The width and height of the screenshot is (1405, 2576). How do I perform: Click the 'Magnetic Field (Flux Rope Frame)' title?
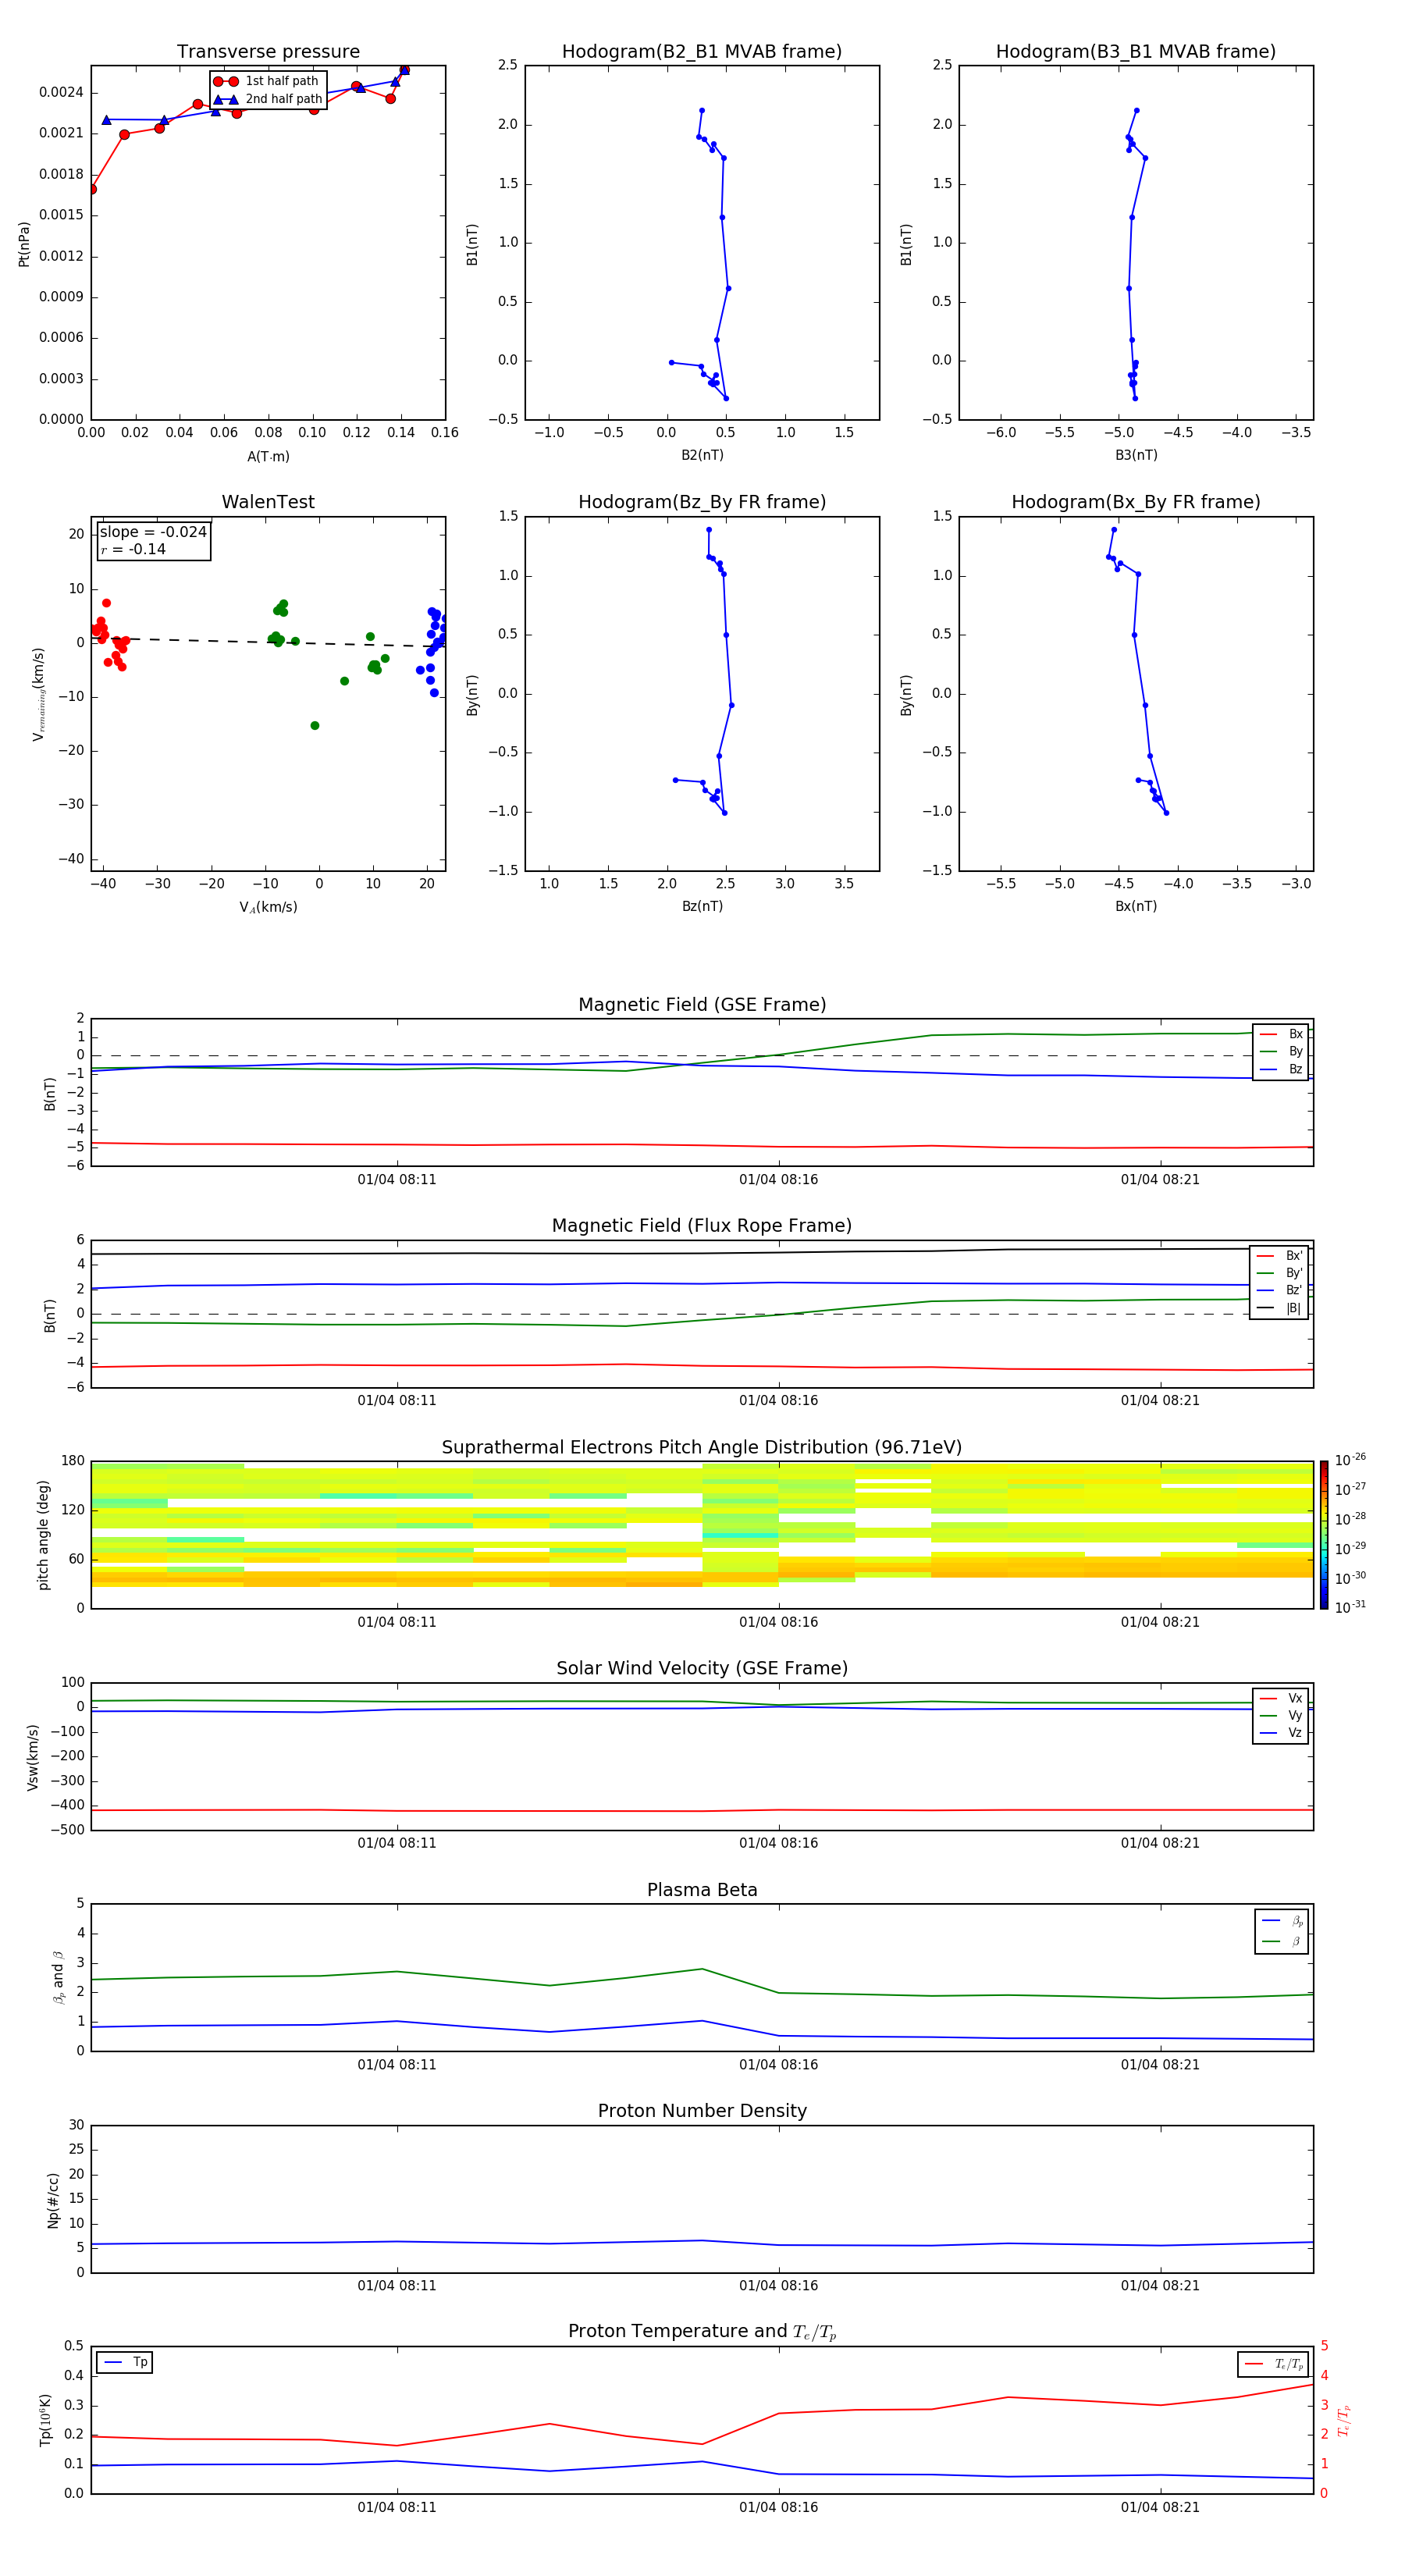click(702, 1226)
